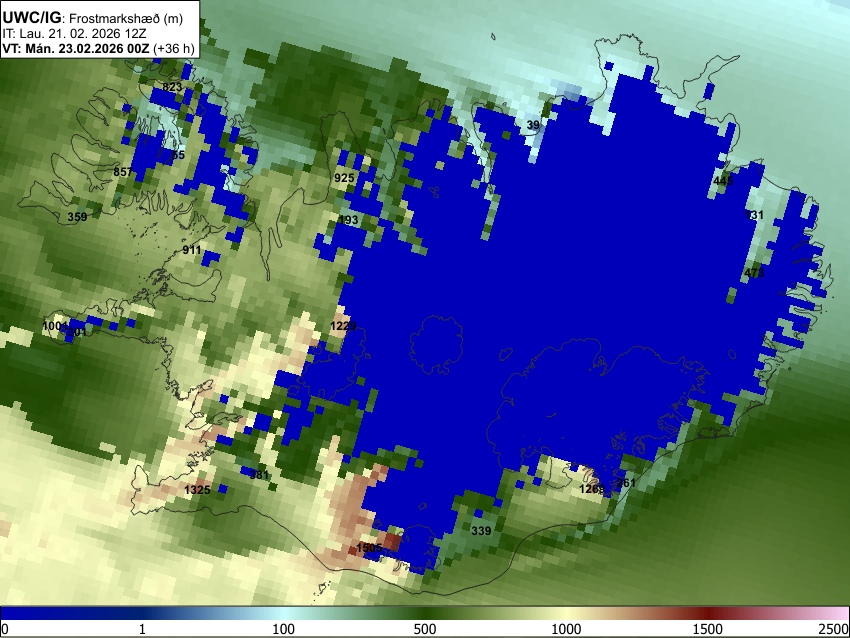Select the station value '359'
Screen dimensions: 850x638
point(77,217)
